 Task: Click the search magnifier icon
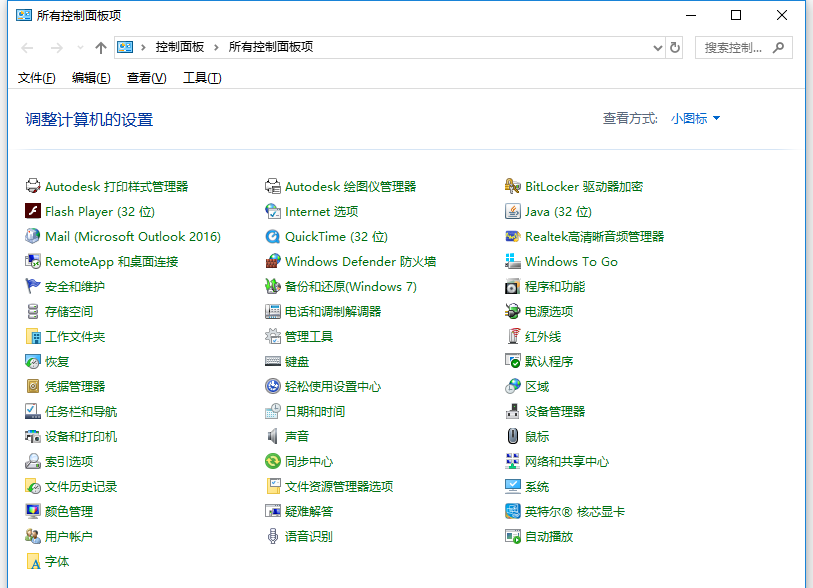coord(778,48)
